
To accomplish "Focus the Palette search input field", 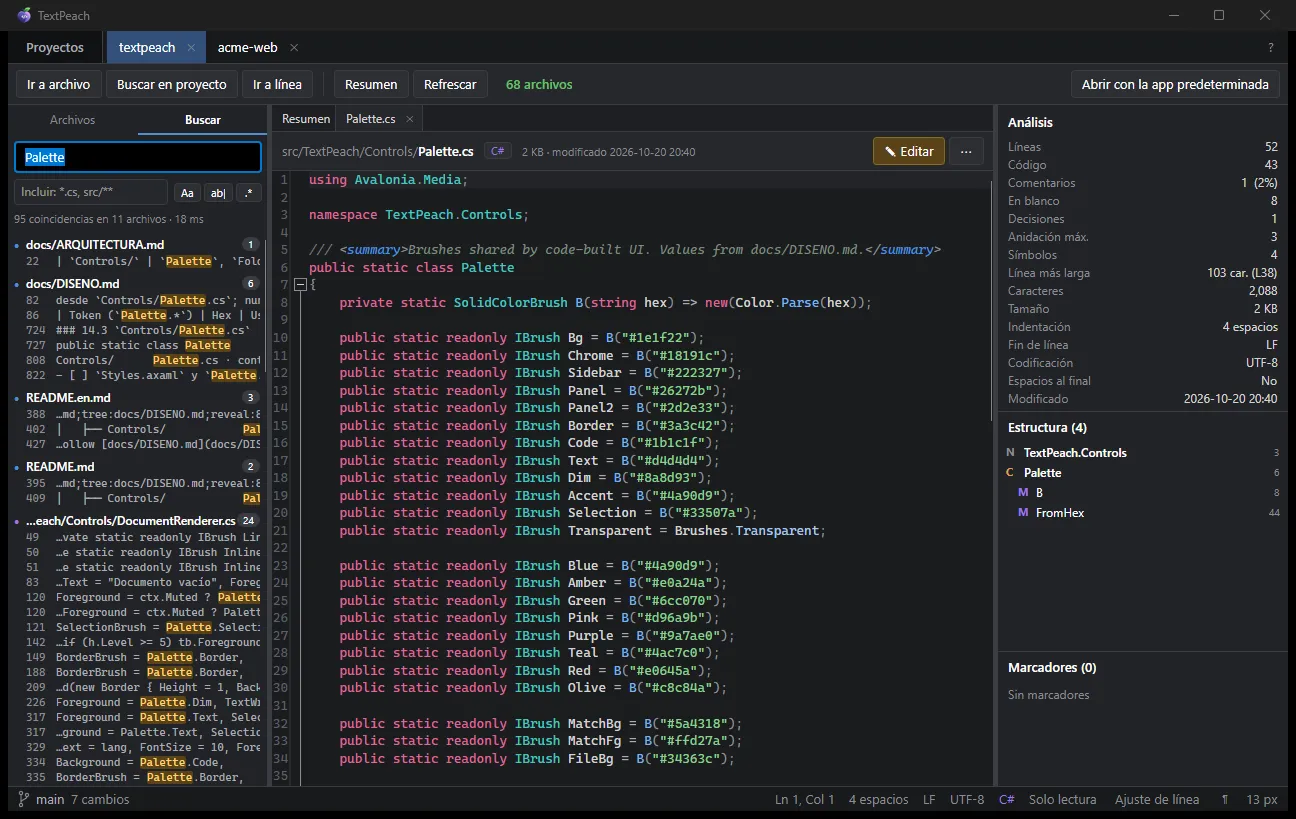I will click(x=138, y=157).
